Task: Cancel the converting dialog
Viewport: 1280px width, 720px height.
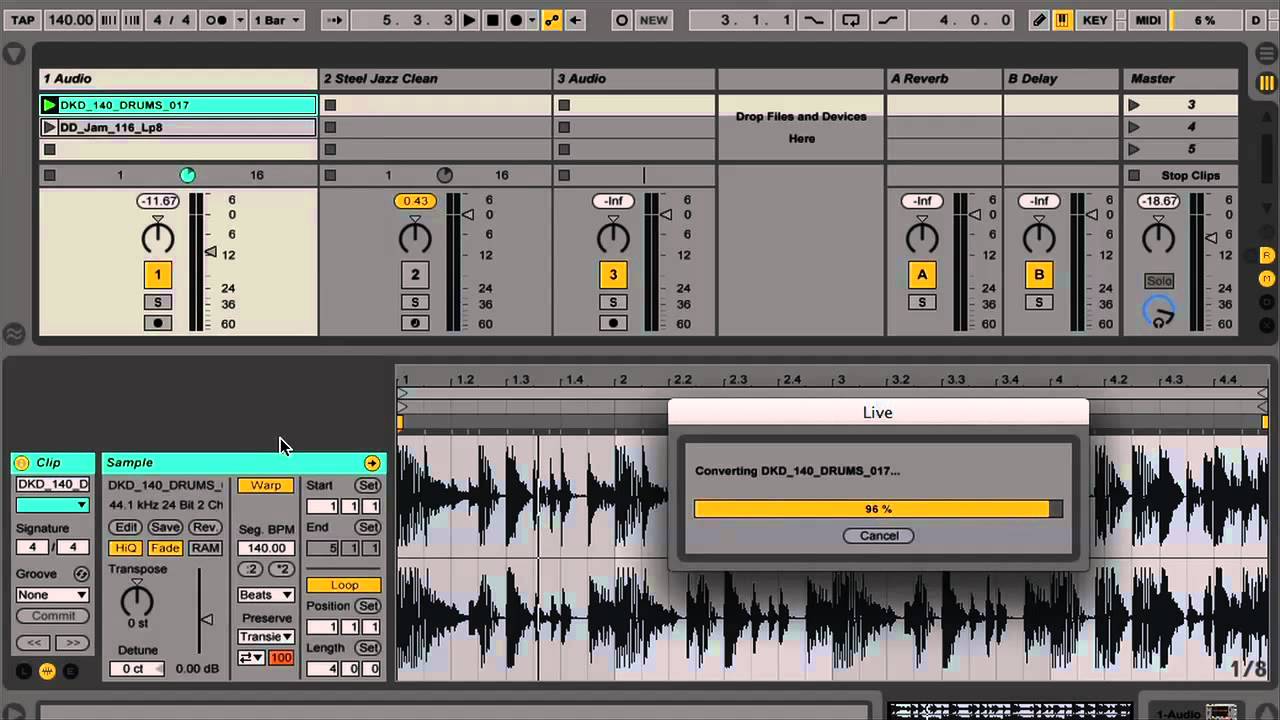Action: (879, 536)
